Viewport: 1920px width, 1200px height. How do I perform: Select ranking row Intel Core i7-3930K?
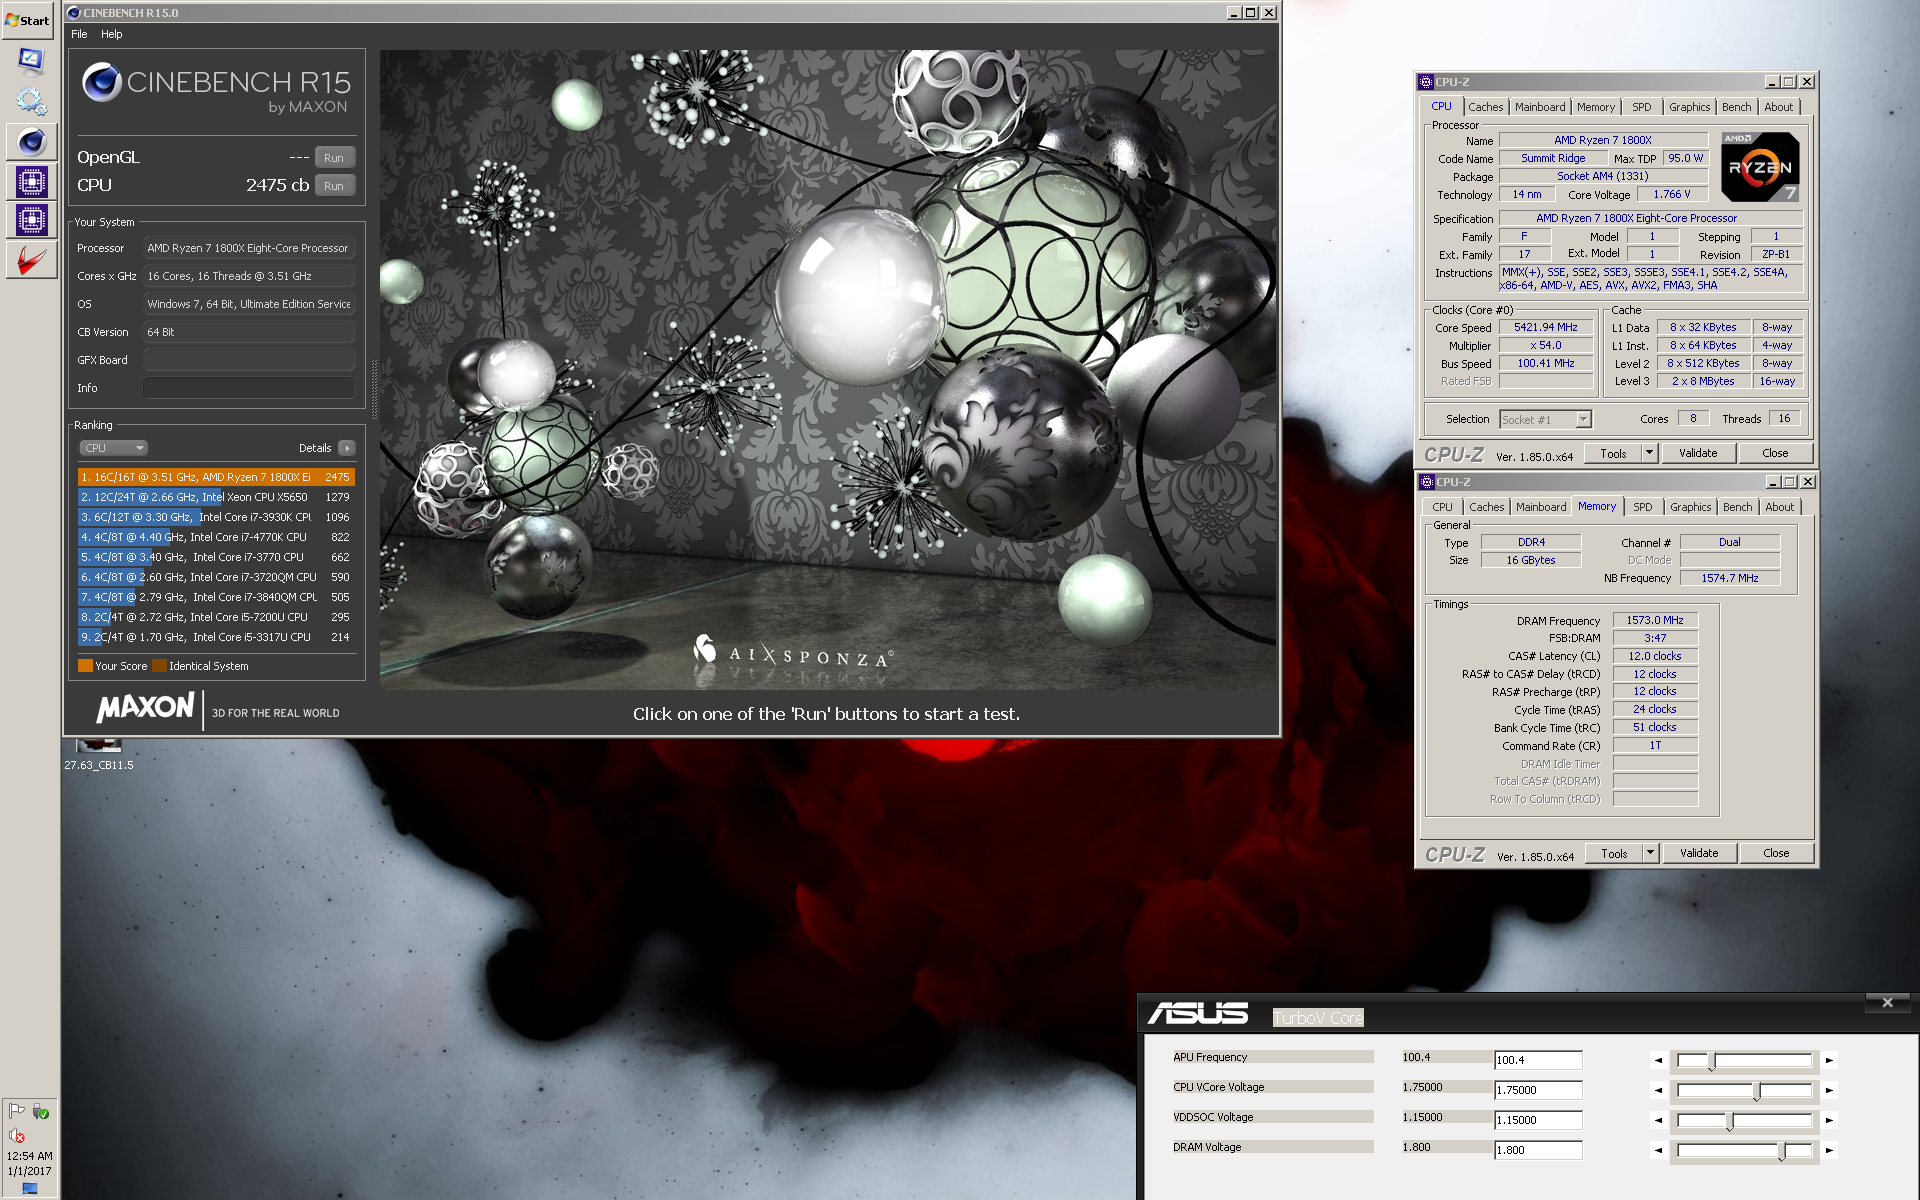pyautogui.click(x=216, y=517)
